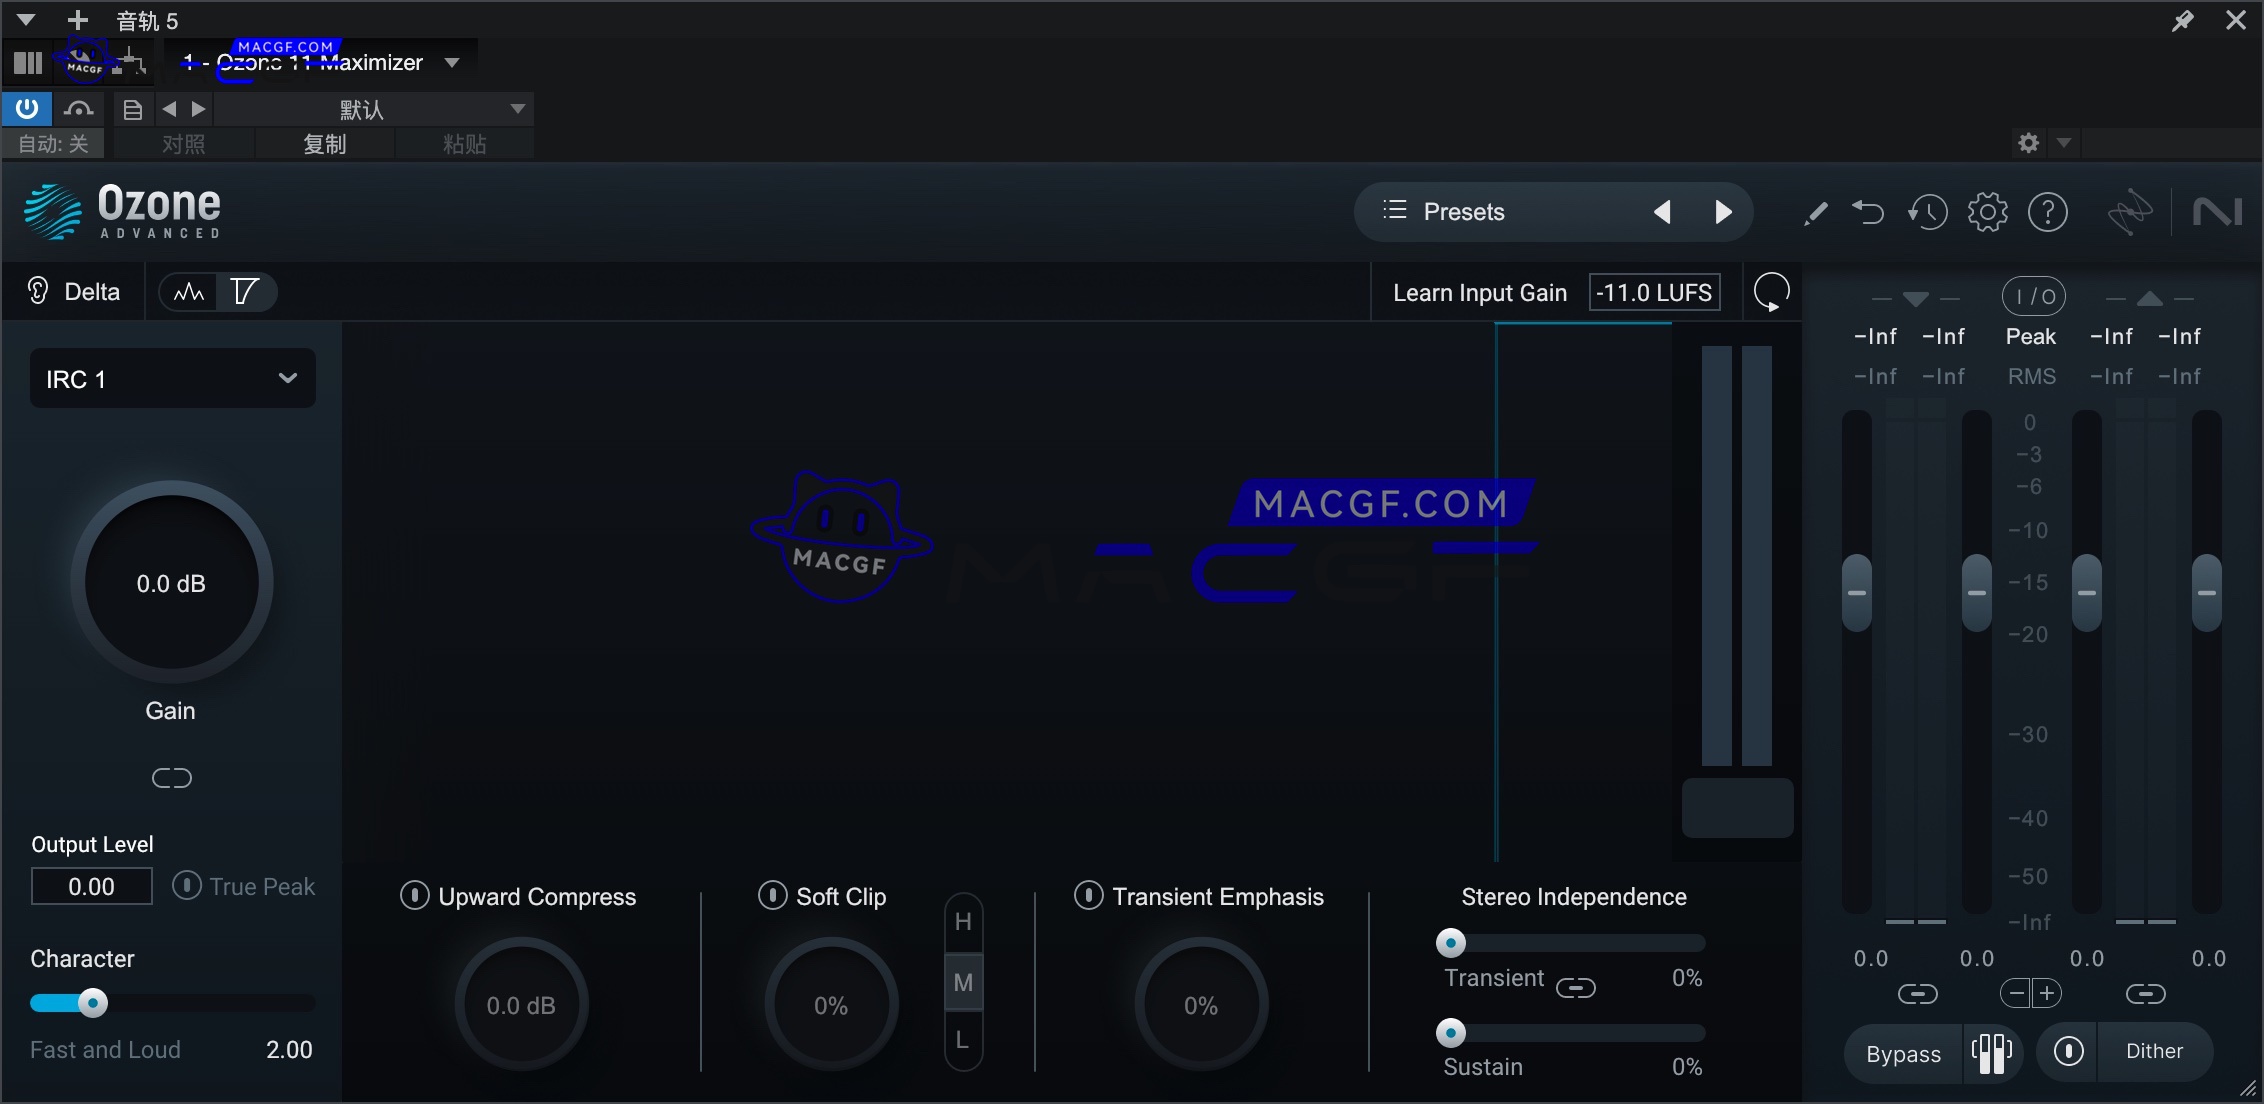Select the 音轨 5 track tab
This screenshot has width=2264, height=1104.
(x=146, y=20)
